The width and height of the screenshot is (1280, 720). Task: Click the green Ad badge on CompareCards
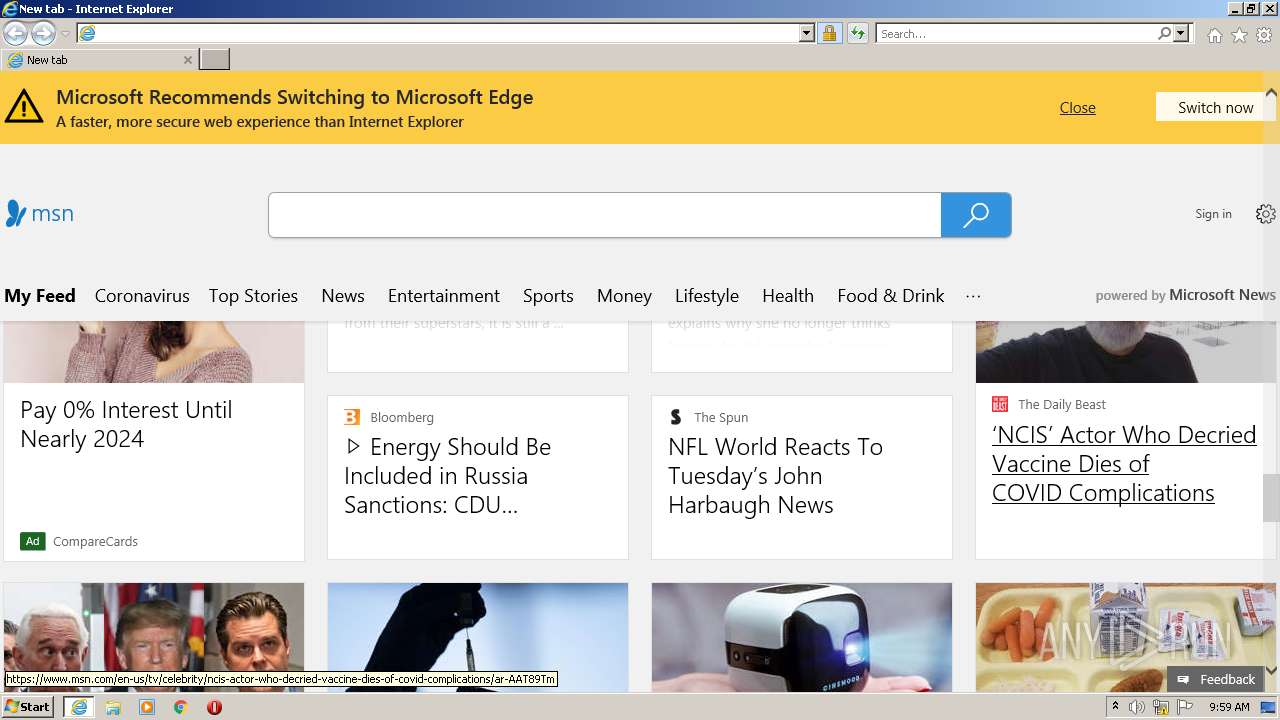33,541
